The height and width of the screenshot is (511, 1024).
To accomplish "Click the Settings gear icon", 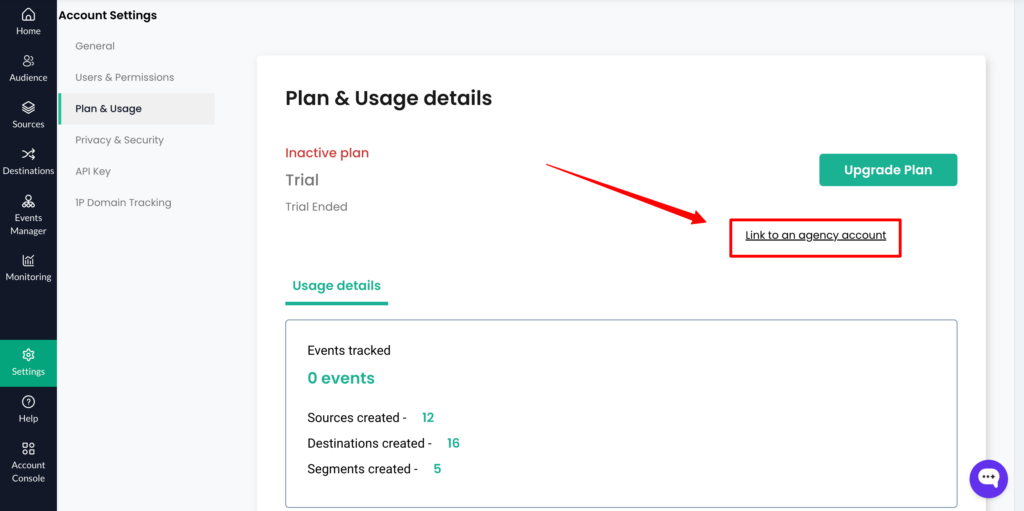I will [28, 355].
